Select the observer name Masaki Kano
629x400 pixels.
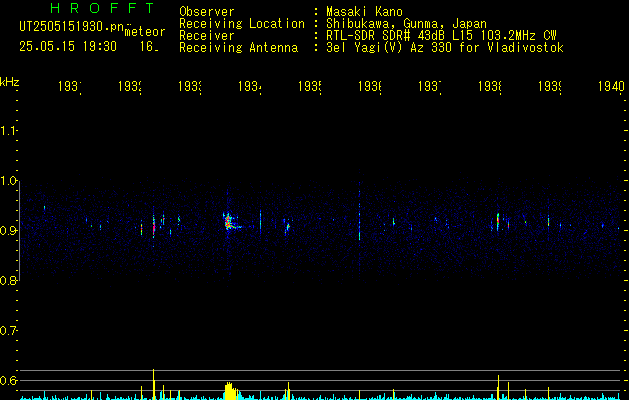point(364,12)
